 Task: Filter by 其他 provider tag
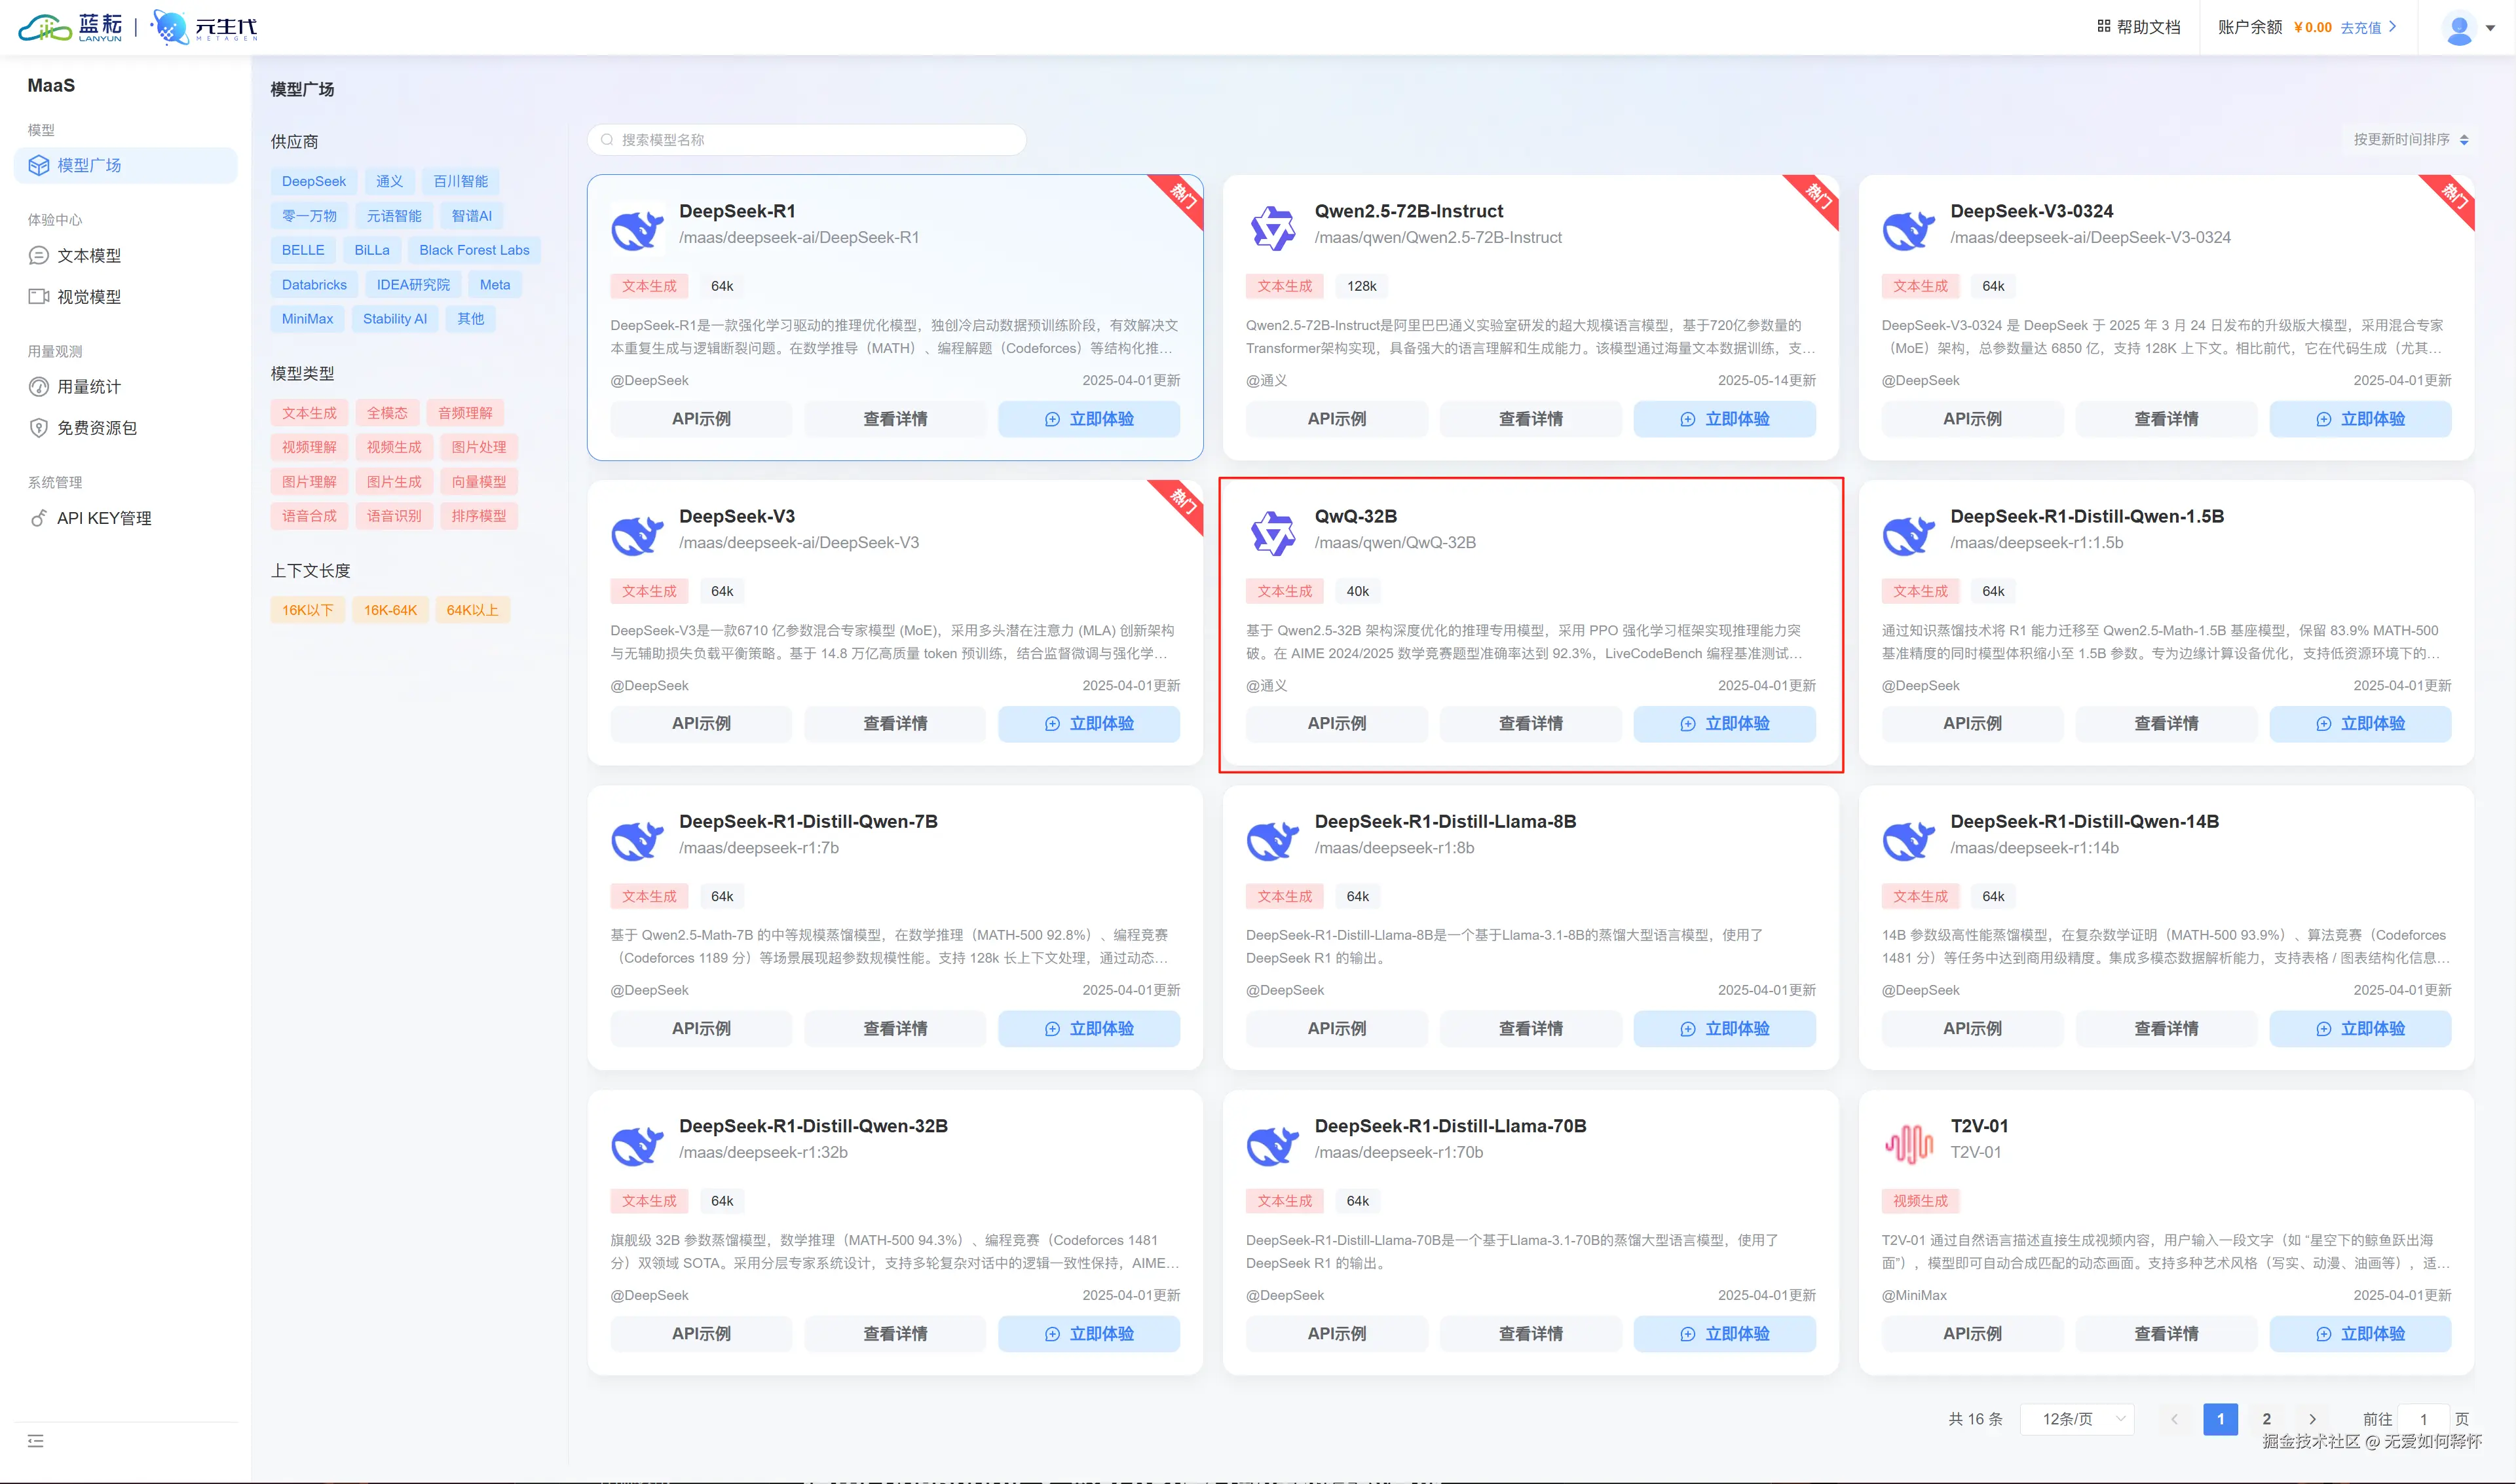[471, 319]
